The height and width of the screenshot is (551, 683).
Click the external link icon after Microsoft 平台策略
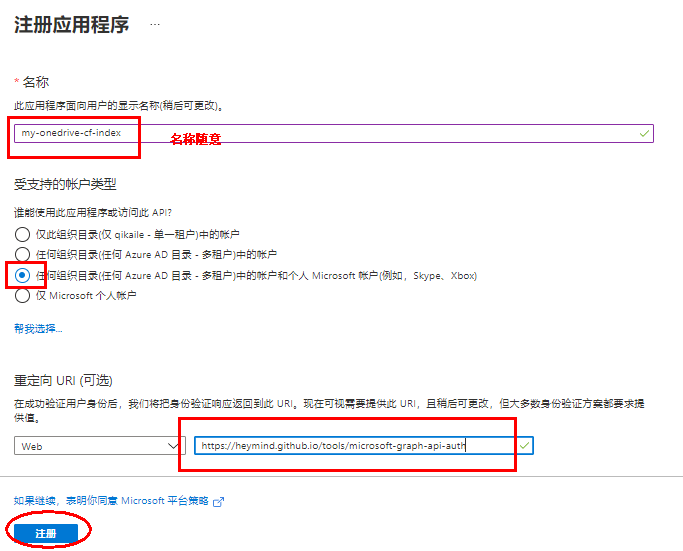click(x=219, y=501)
